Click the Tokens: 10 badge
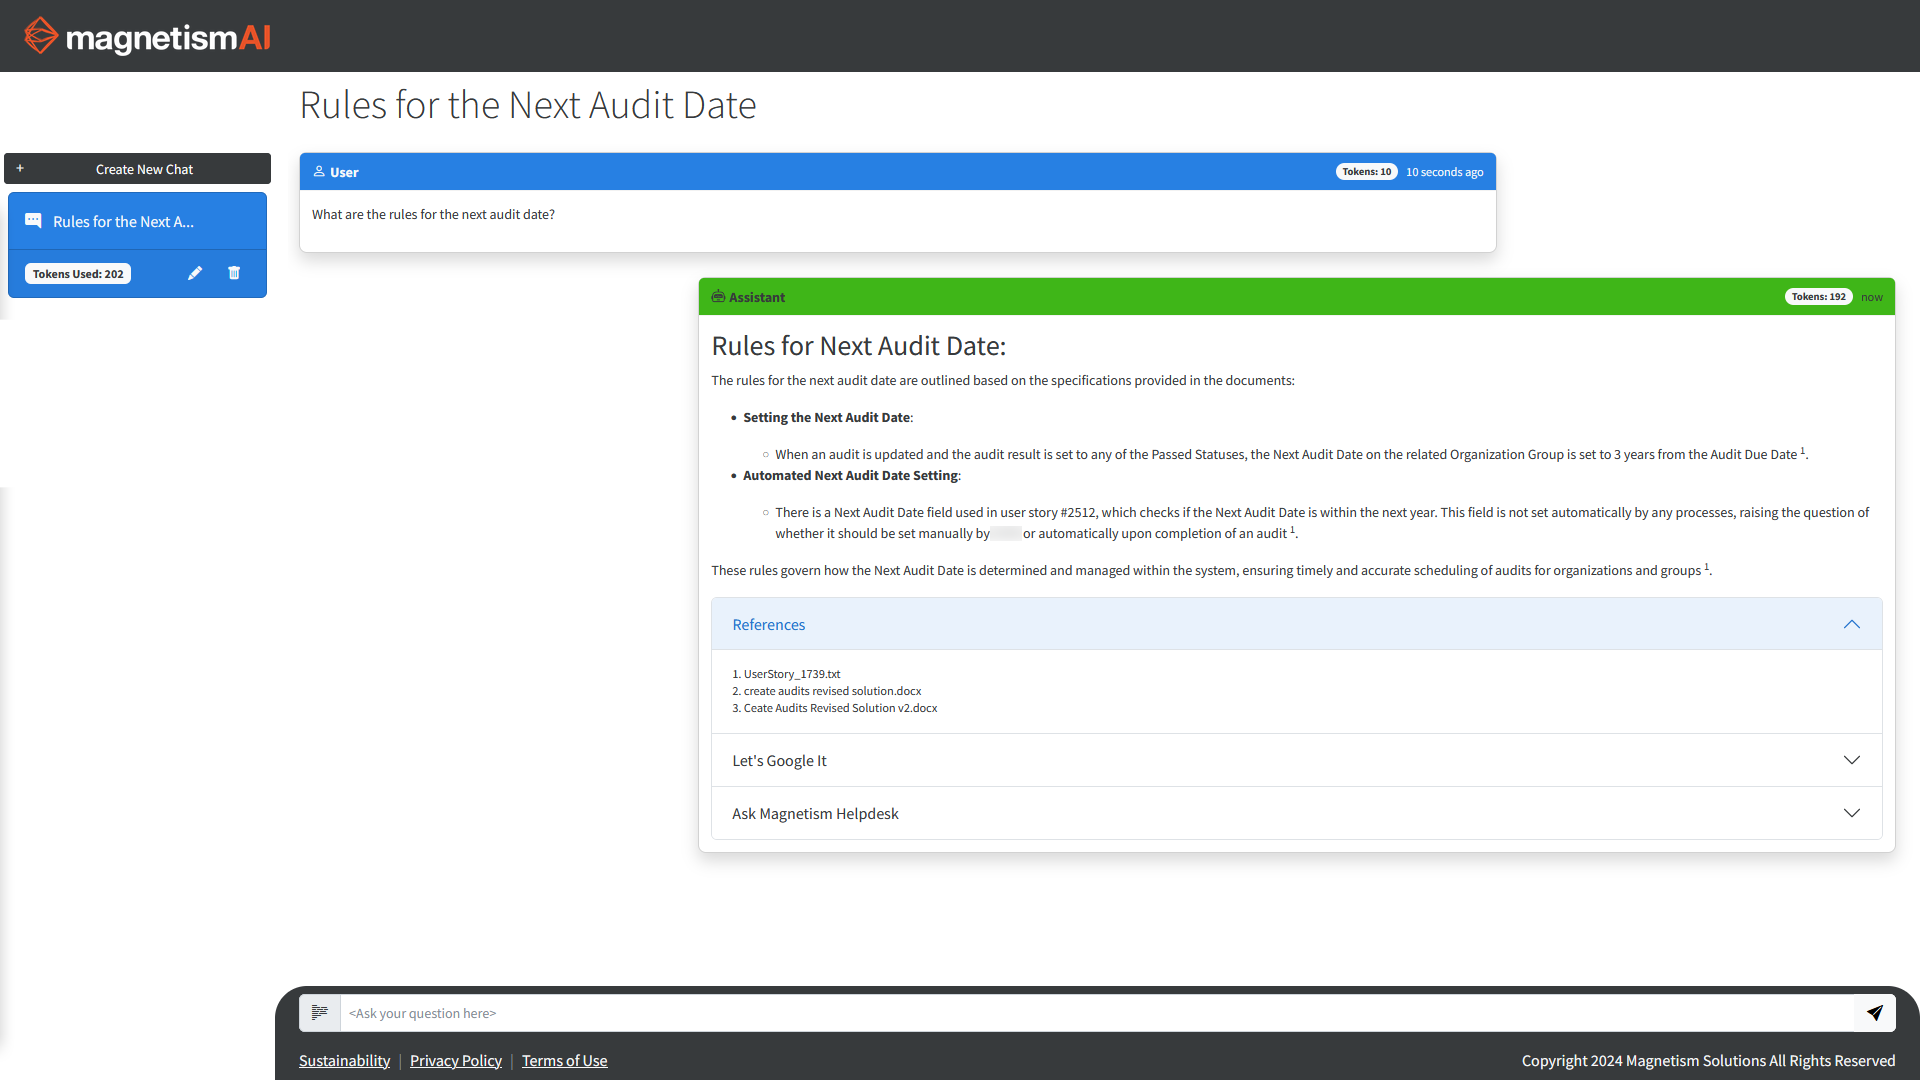The width and height of the screenshot is (1920, 1080). [x=1366, y=172]
